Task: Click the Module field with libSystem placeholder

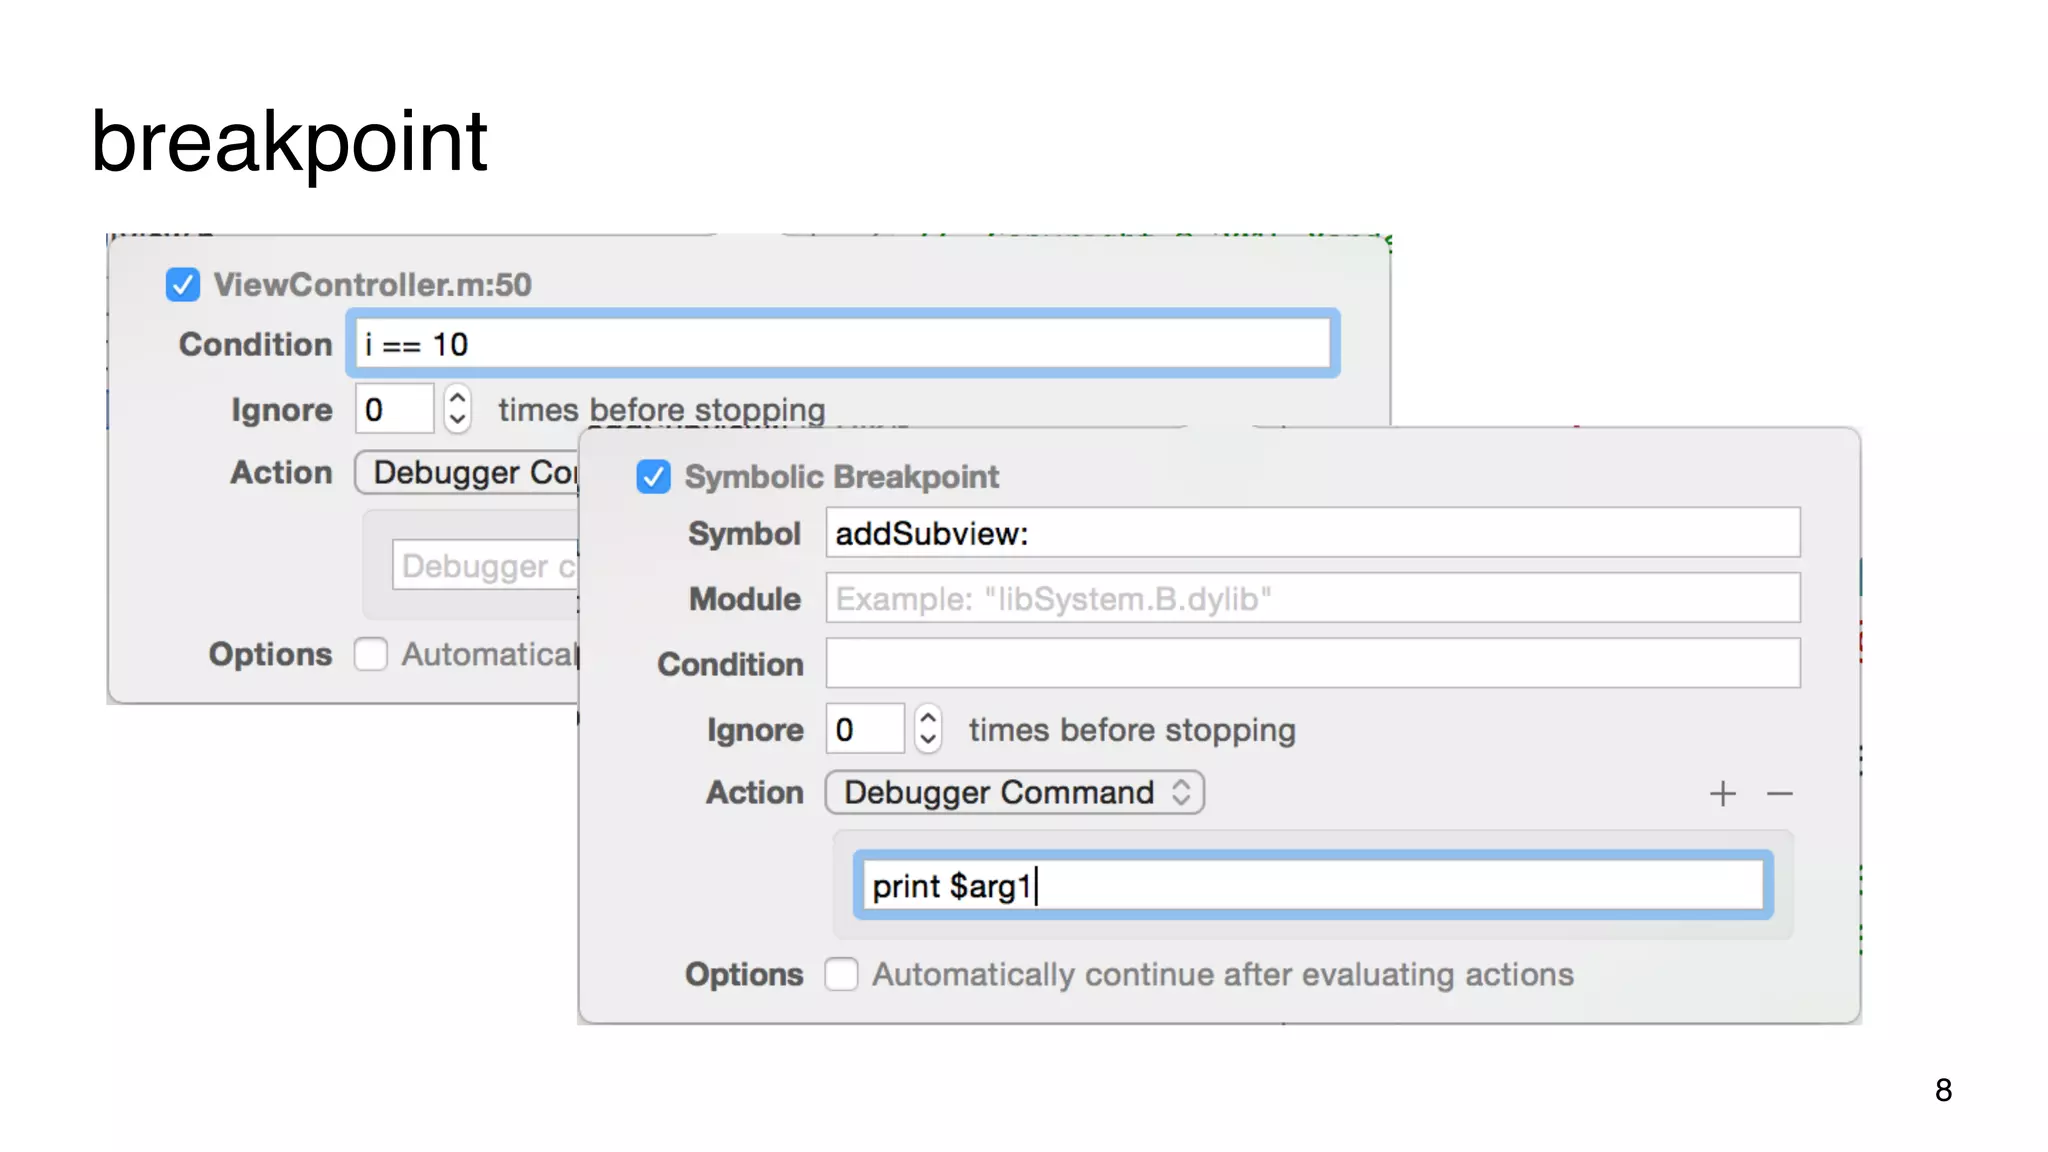Action: click(1312, 598)
